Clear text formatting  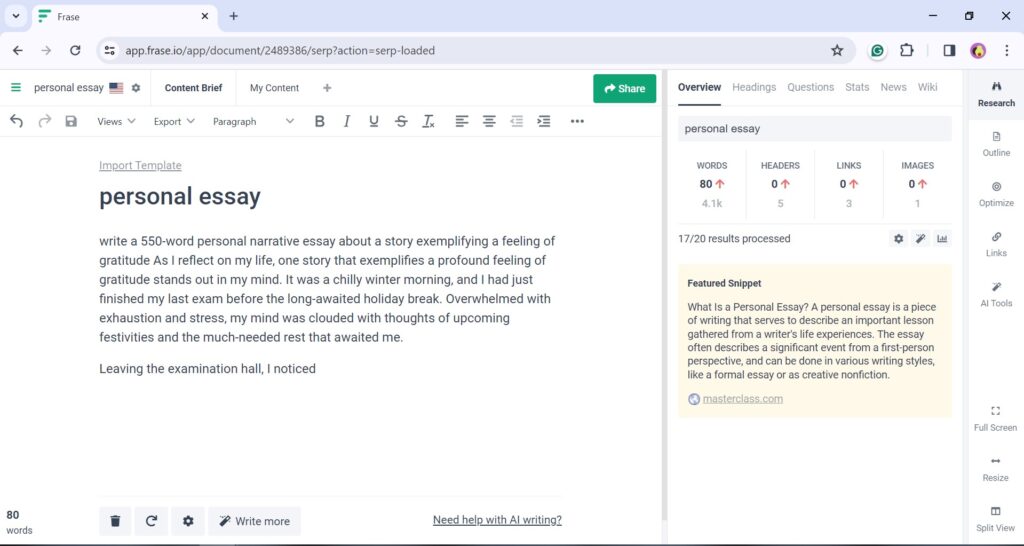point(428,121)
